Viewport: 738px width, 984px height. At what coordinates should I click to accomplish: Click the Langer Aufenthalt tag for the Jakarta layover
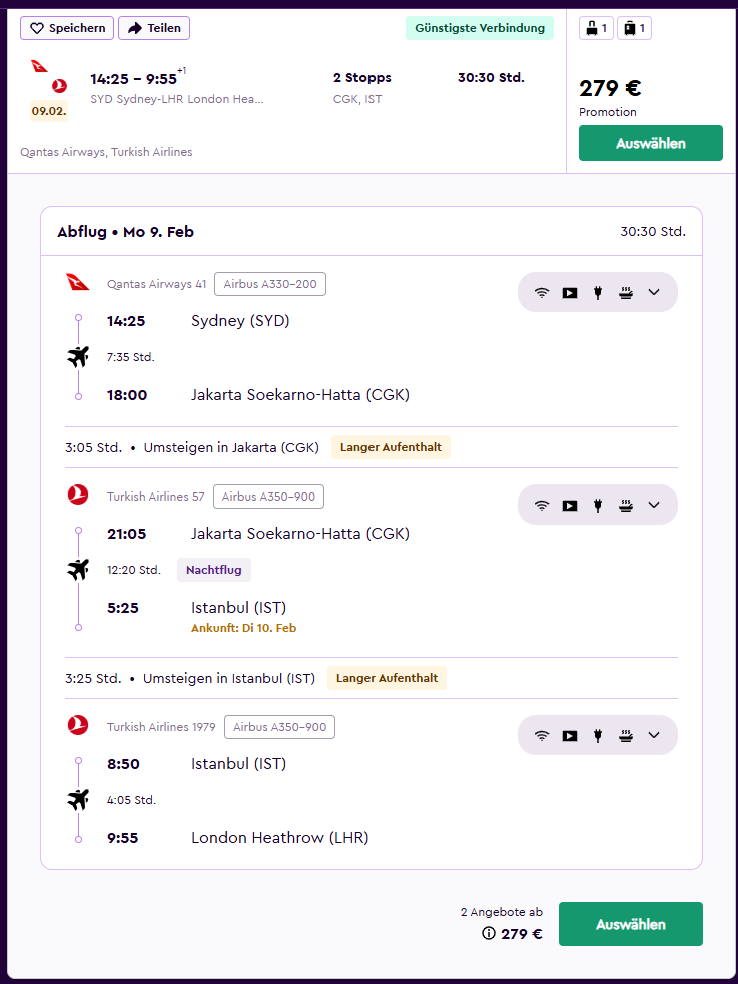point(391,447)
